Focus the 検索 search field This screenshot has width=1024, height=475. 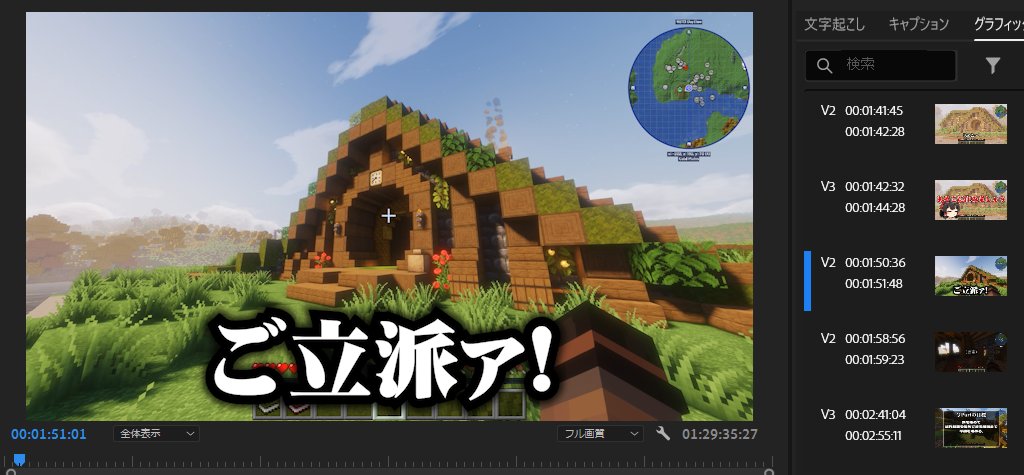click(880, 65)
